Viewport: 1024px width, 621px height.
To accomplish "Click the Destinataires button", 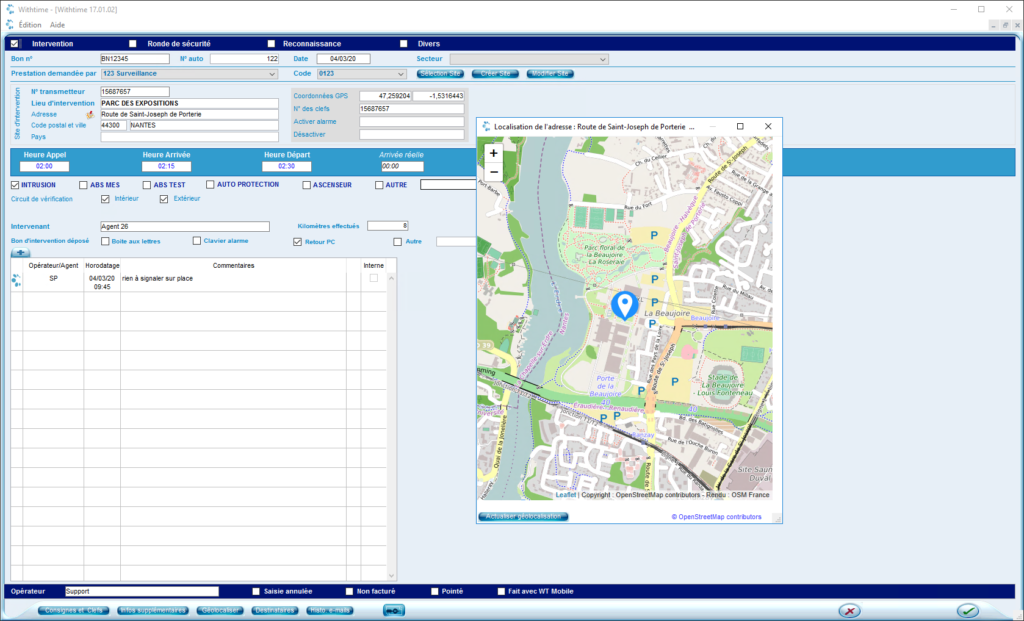I will point(274,611).
